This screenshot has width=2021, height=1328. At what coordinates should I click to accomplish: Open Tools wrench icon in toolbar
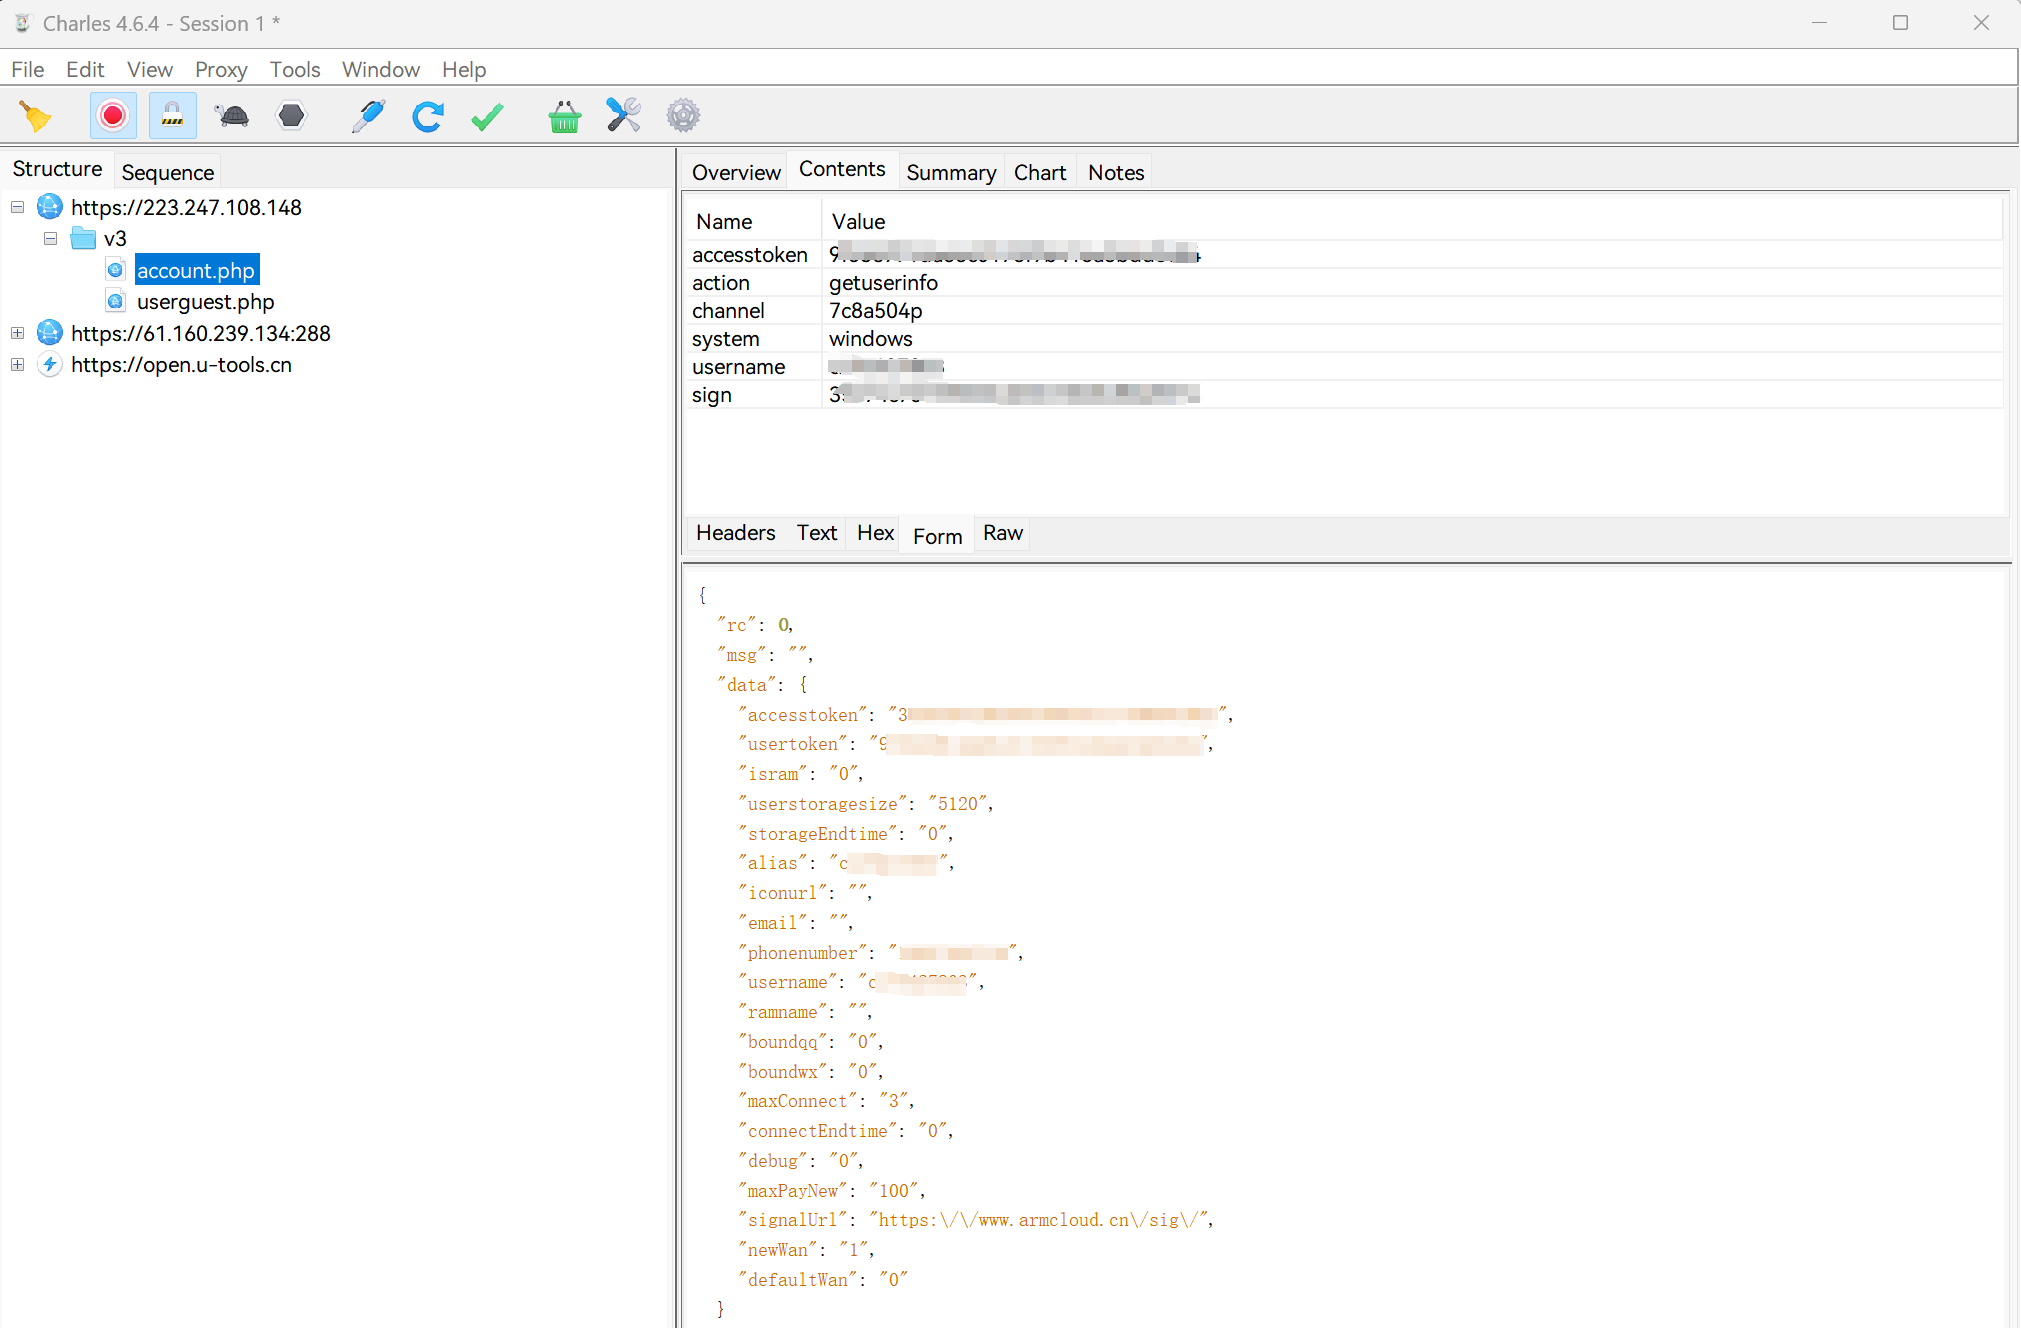(x=623, y=116)
